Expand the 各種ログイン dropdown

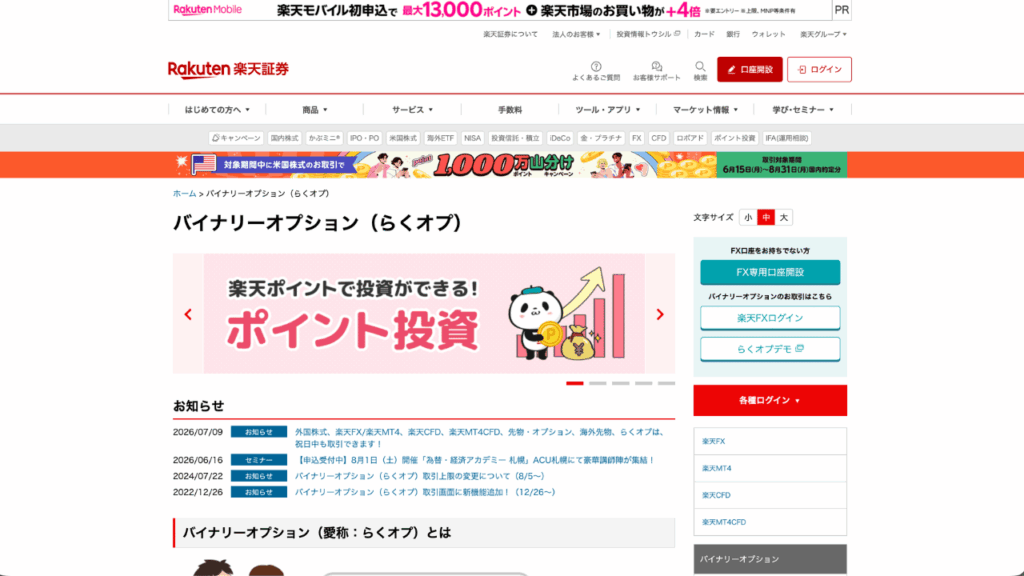pyautogui.click(x=770, y=400)
